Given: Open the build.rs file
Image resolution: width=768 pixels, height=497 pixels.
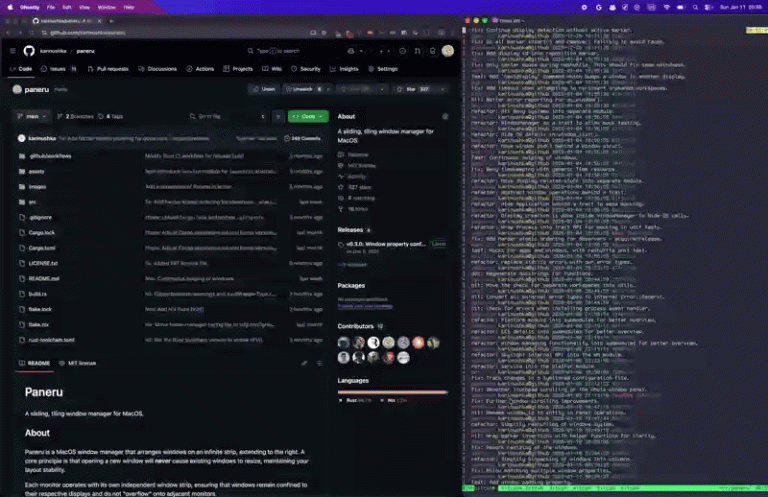Looking at the screenshot, I should [38, 294].
